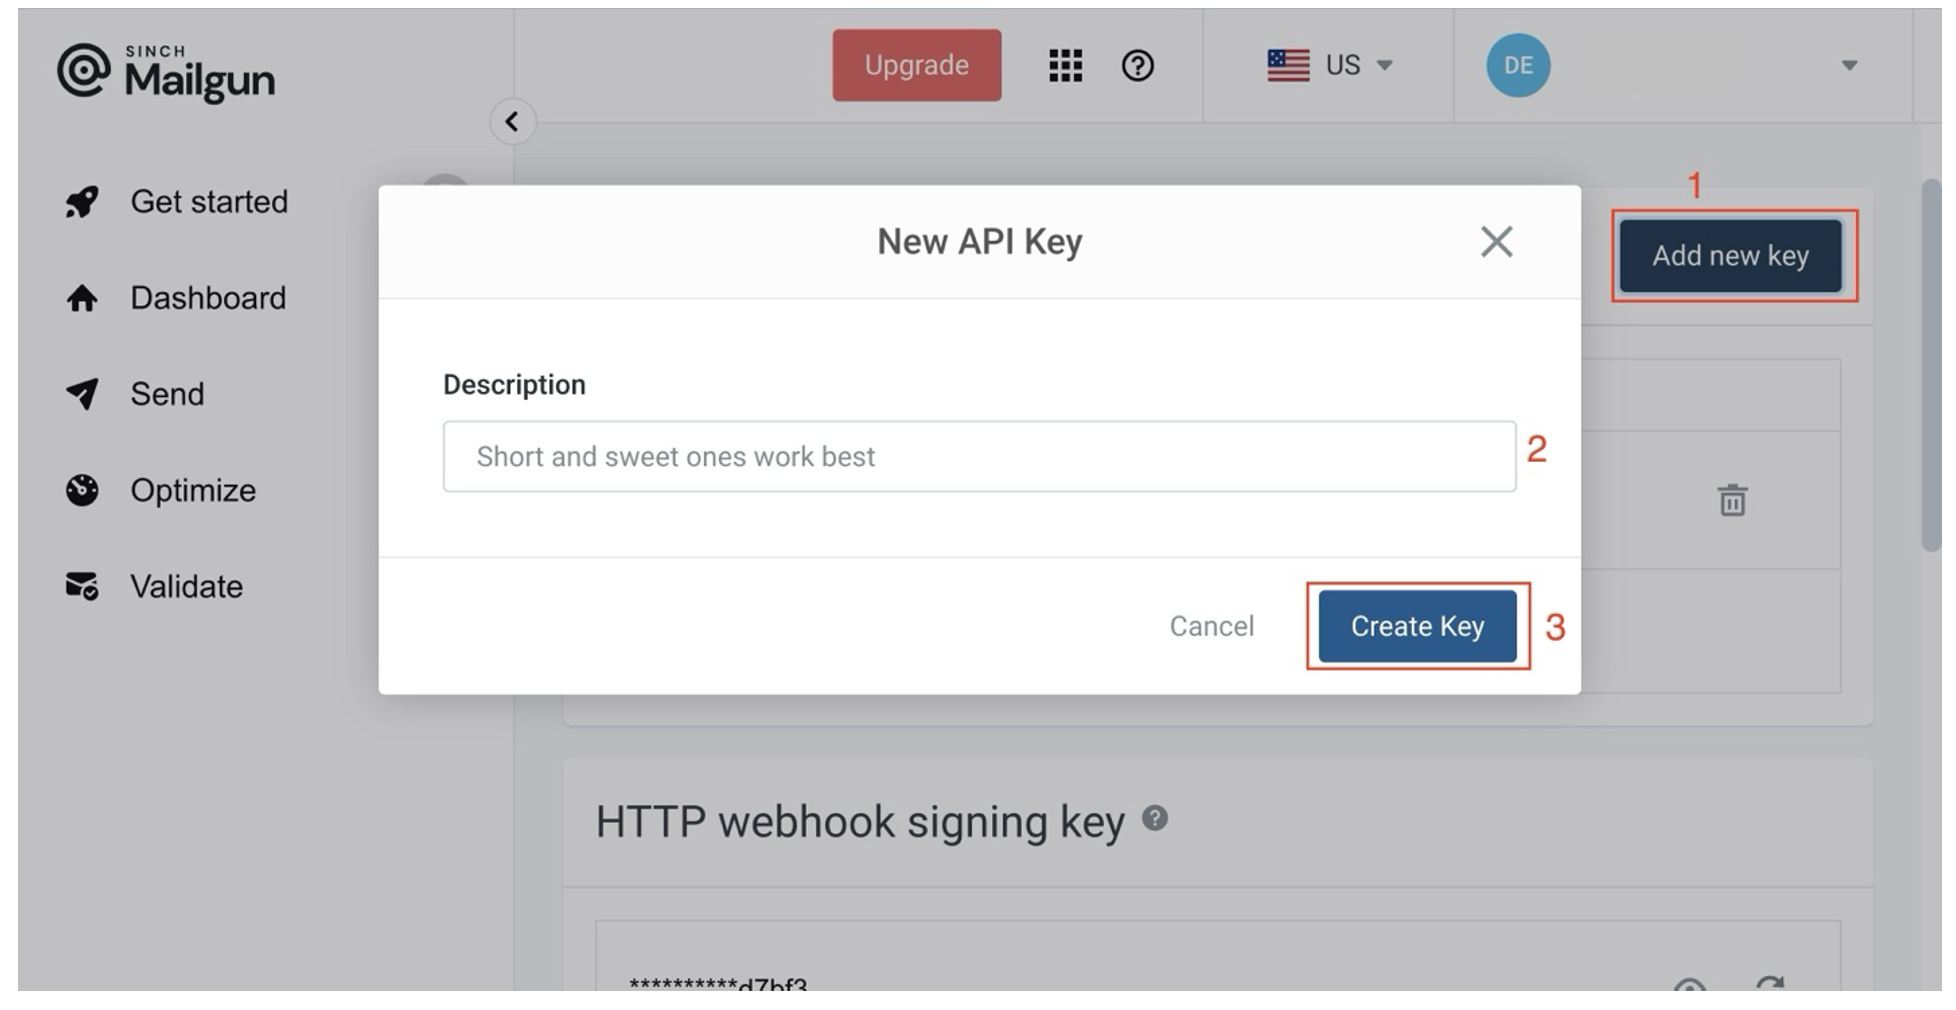The image size is (1956, 1010).
Task: Open the Optimize section
Action: [x=193, y=490]
